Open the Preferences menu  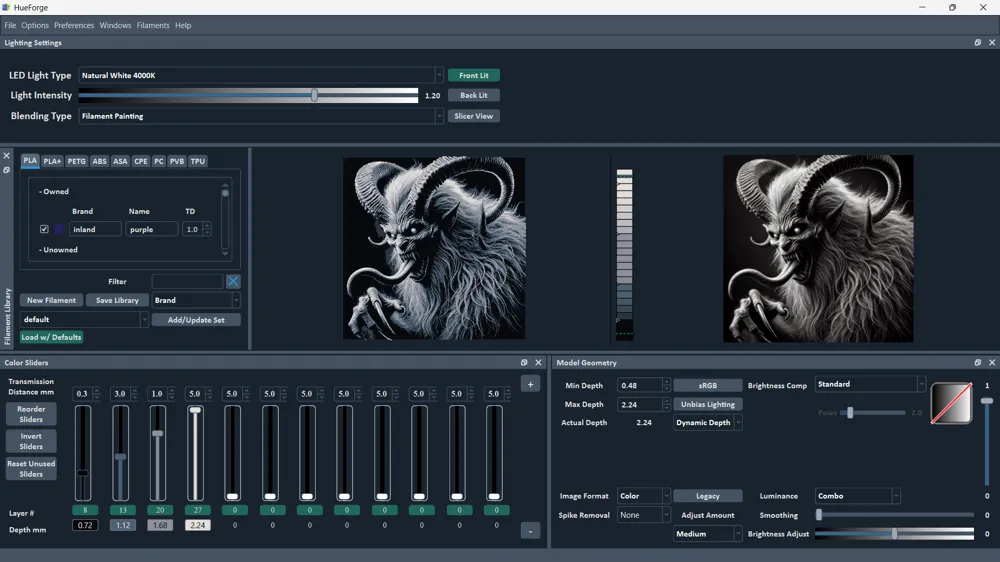pyautogui.click(x=74, y=26)
